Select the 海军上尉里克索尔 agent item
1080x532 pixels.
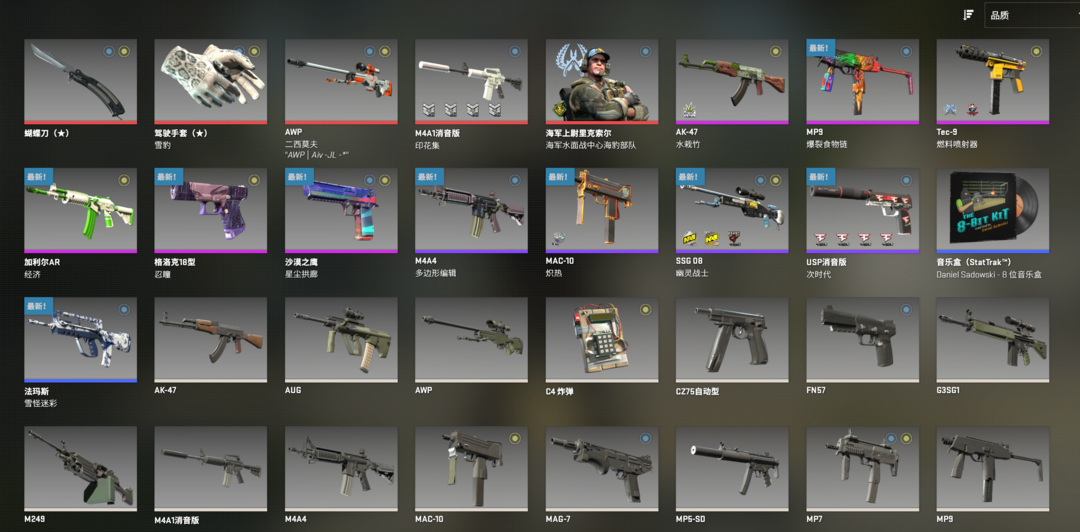[602, 81]
